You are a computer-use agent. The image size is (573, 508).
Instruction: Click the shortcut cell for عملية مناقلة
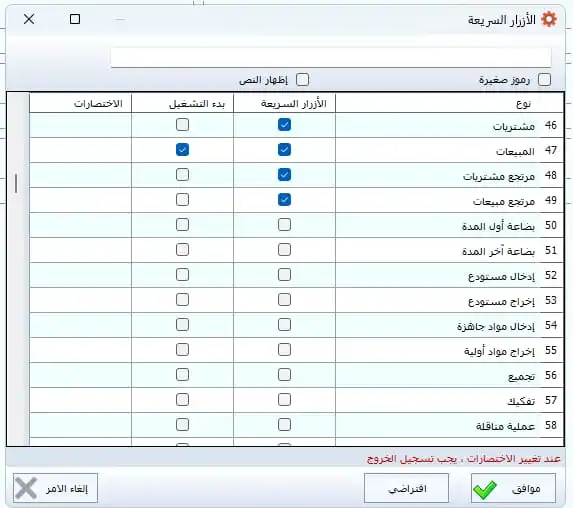click(80, 425)
